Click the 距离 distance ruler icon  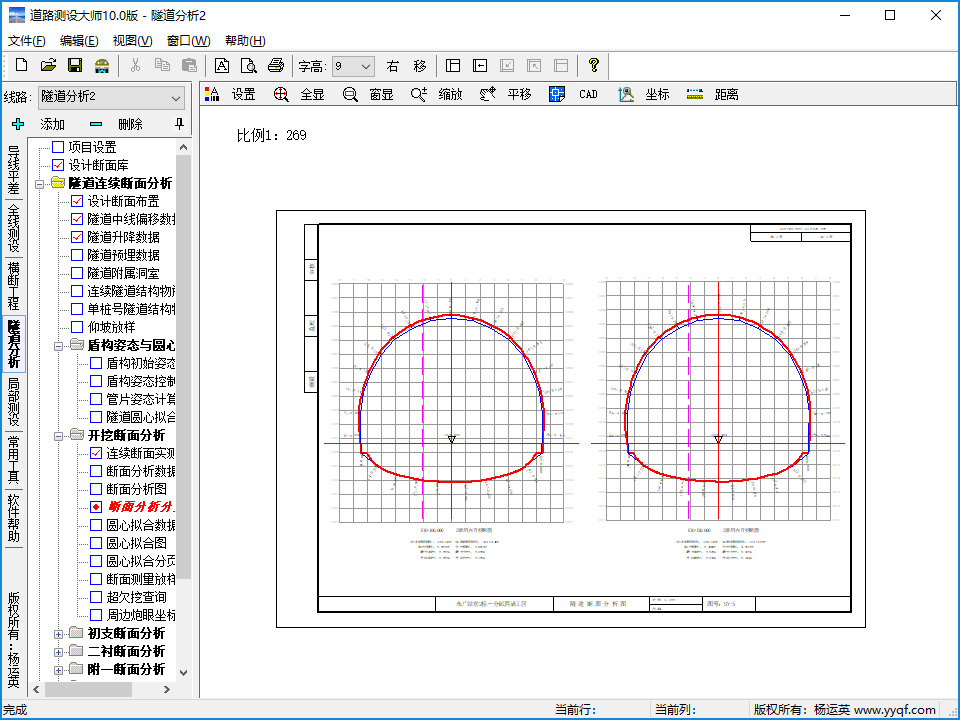coord(694,94)
